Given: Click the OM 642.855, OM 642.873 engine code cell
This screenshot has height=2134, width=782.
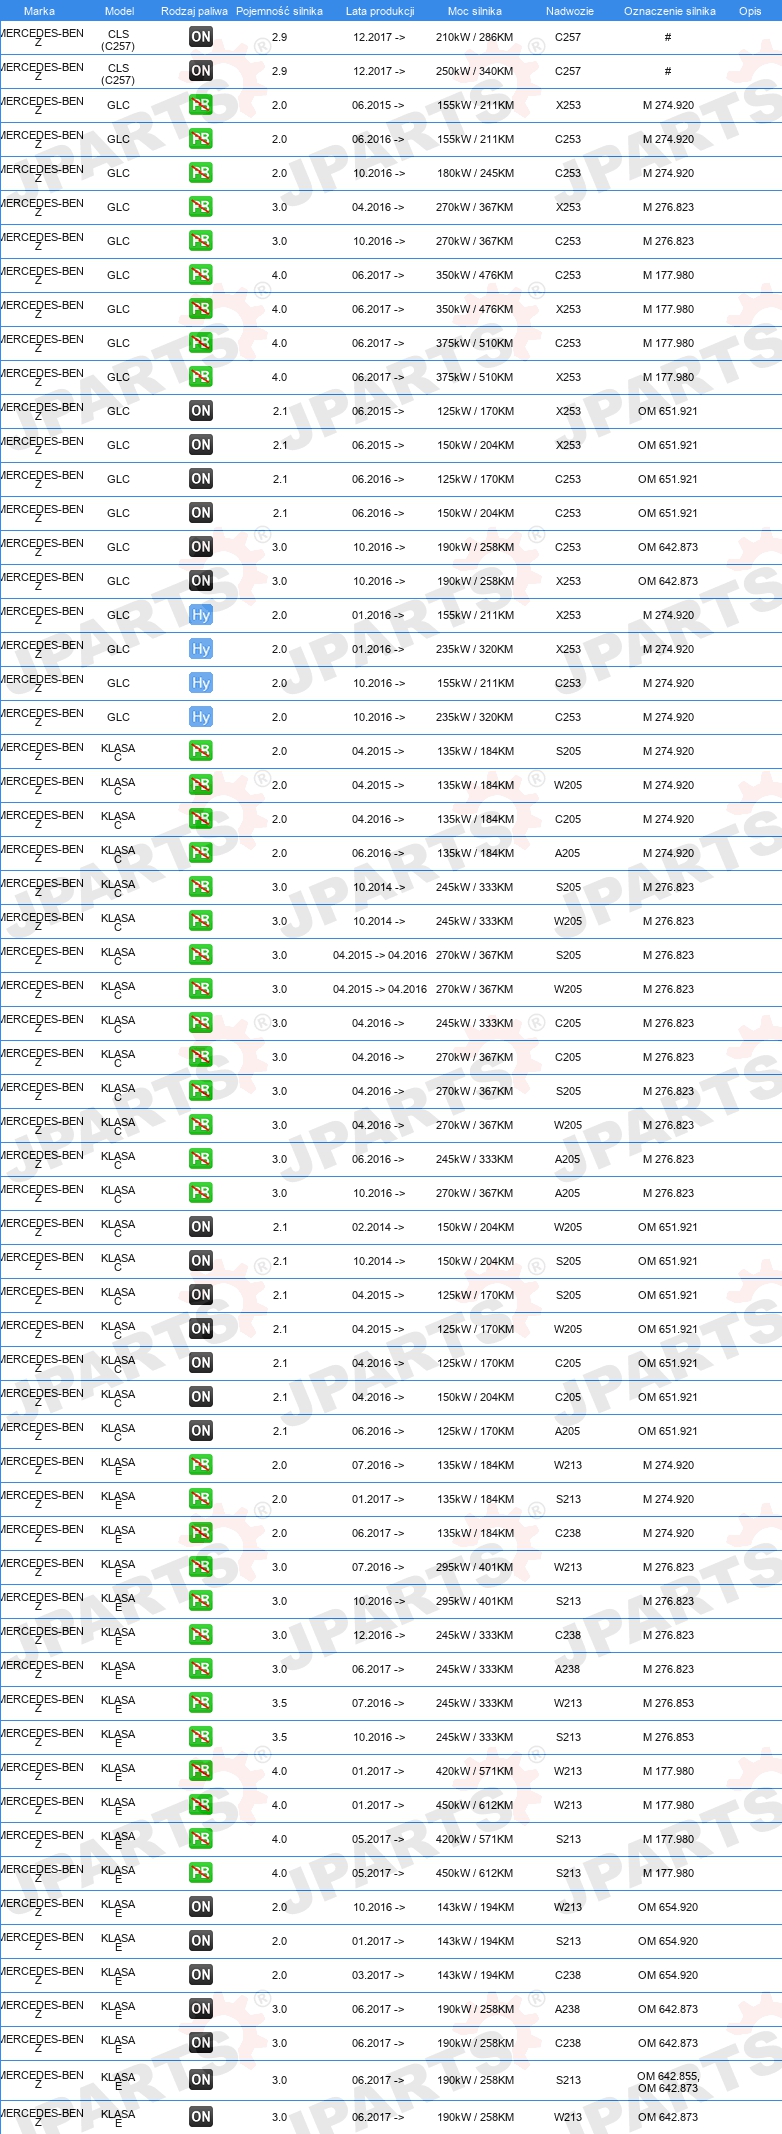Looking at the screenshot, I should pyautogui.click(x=668, y=2081).
